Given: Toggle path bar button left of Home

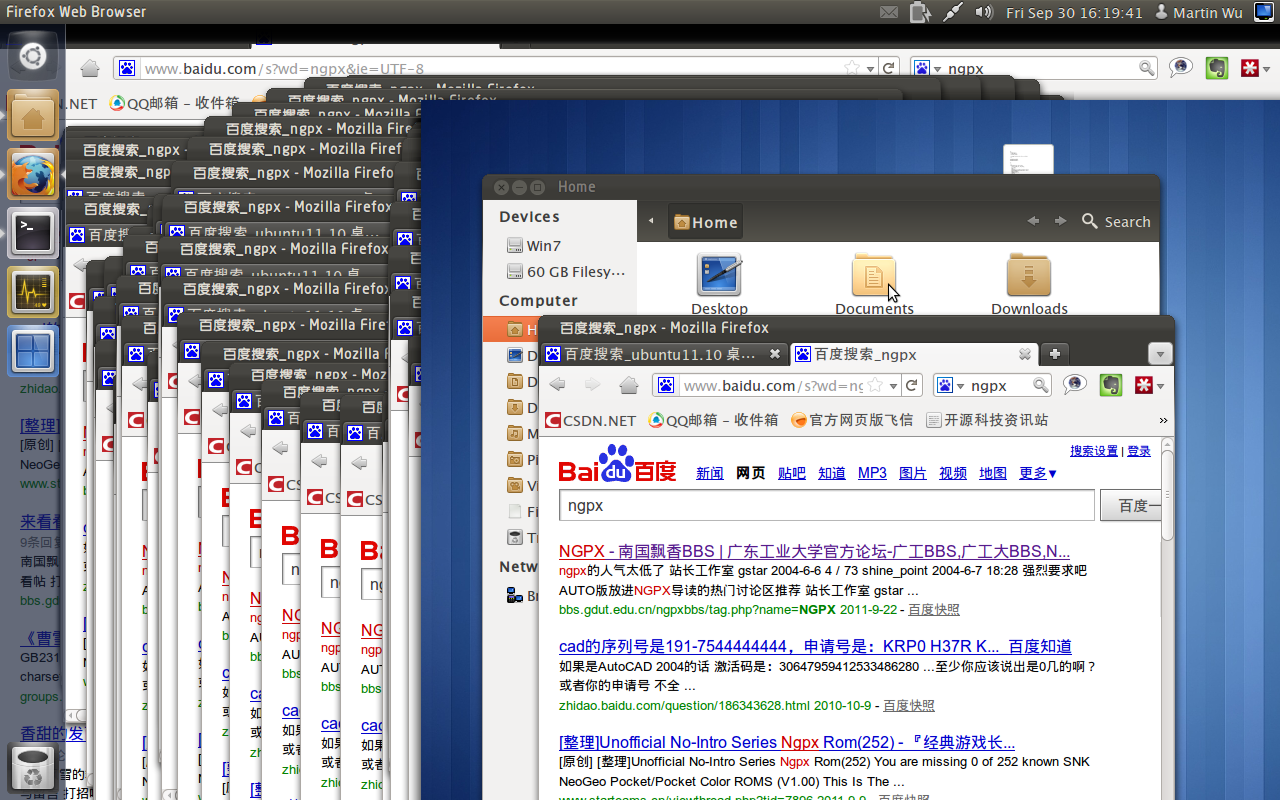Looking at the screenshot, I should (652, 221).
